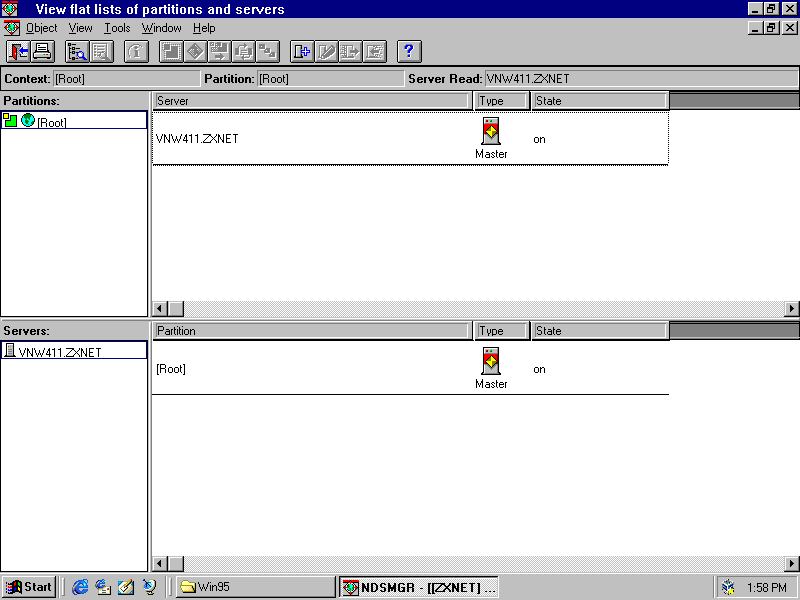Click the Partition Continuity toolbar icon
This screenshot has width=800, height=600.
pos(267,52)
